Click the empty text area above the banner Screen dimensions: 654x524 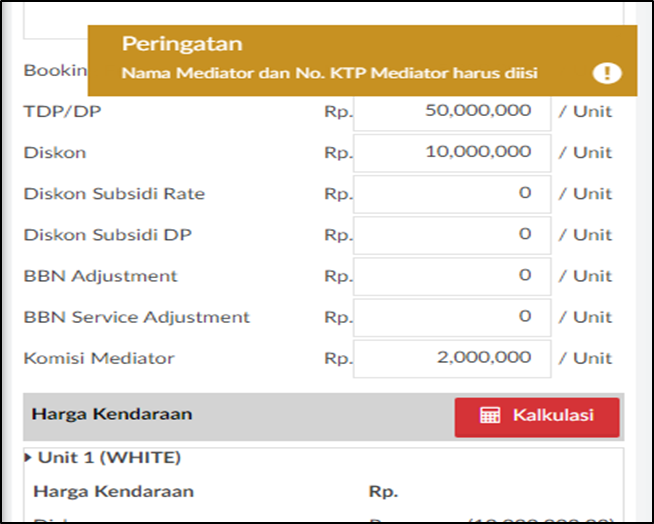323,19
